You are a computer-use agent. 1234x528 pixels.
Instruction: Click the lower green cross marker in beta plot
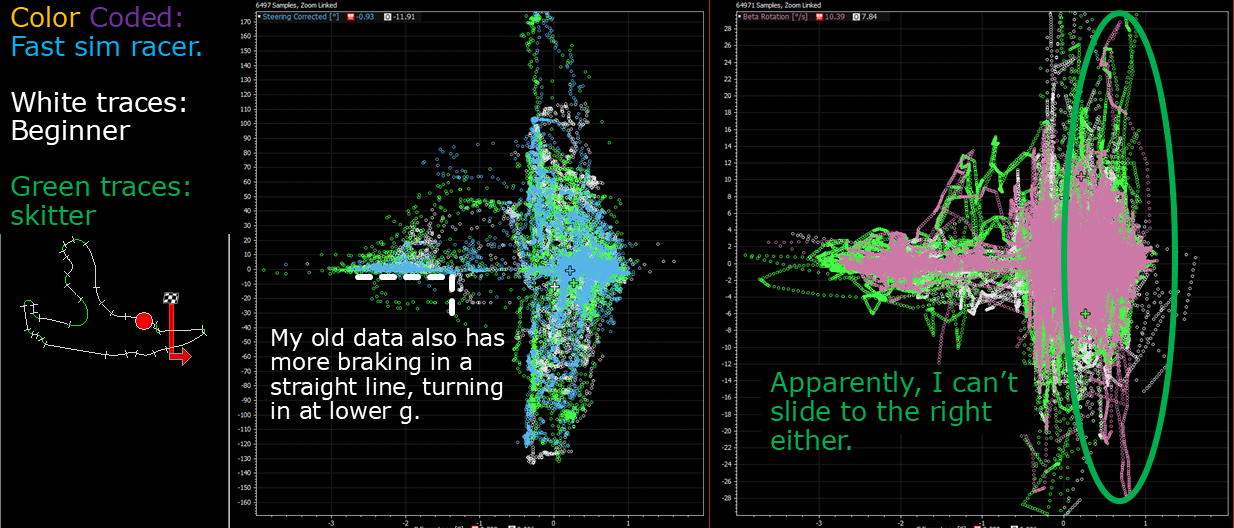[x=1085, y=314]
